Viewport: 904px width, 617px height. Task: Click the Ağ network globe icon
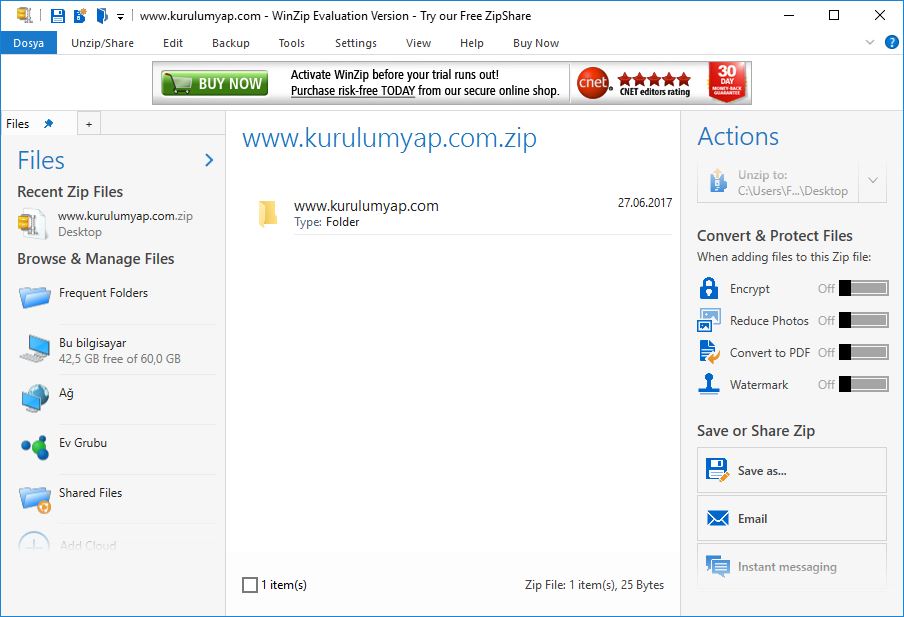coord(35,398)
